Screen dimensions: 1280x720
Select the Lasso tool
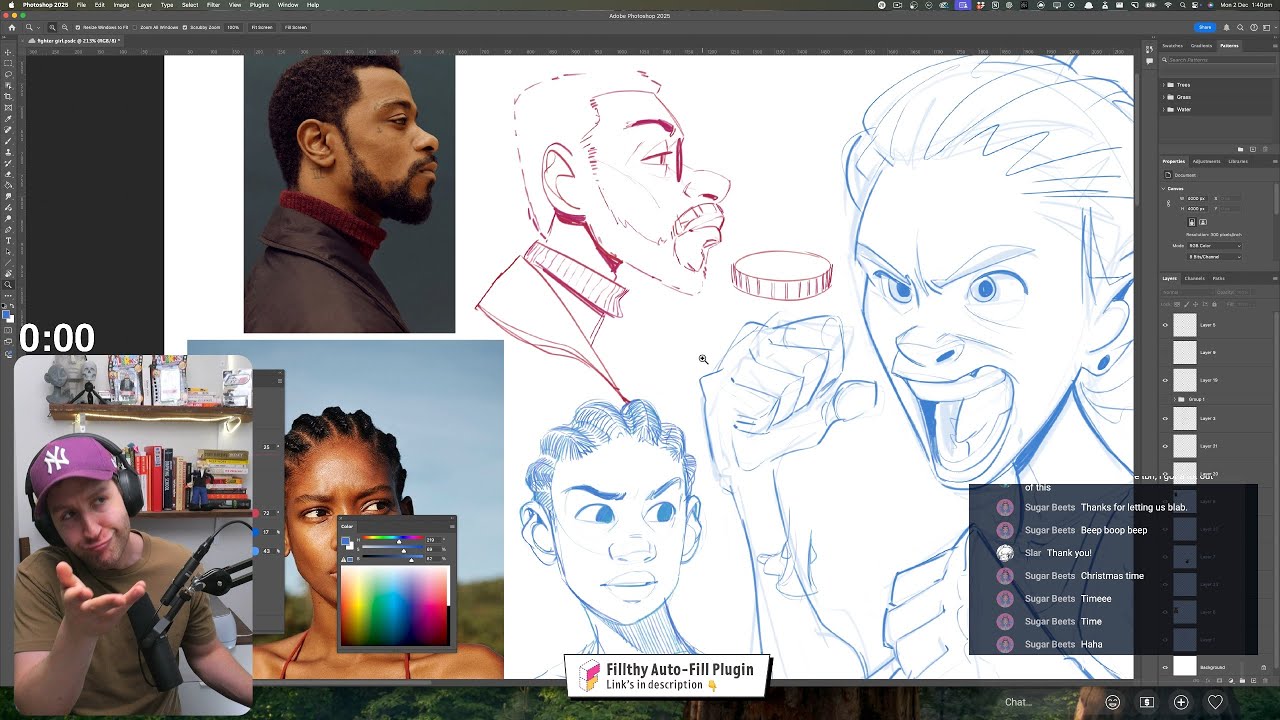click(x=8, y=74)
